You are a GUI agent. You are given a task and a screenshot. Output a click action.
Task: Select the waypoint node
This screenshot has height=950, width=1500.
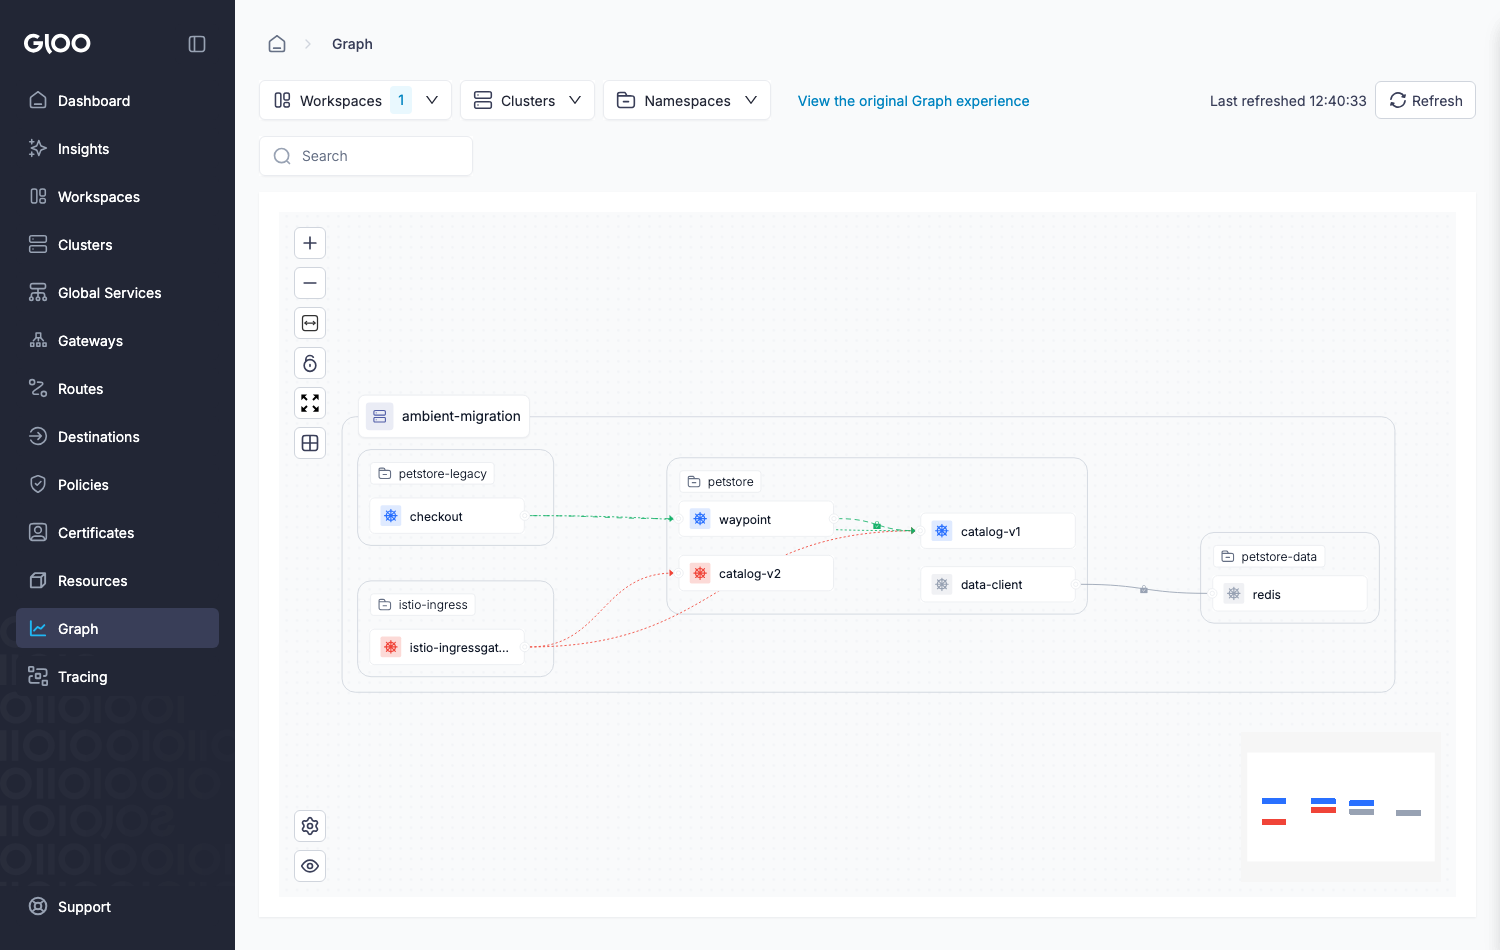click(756, 519)
